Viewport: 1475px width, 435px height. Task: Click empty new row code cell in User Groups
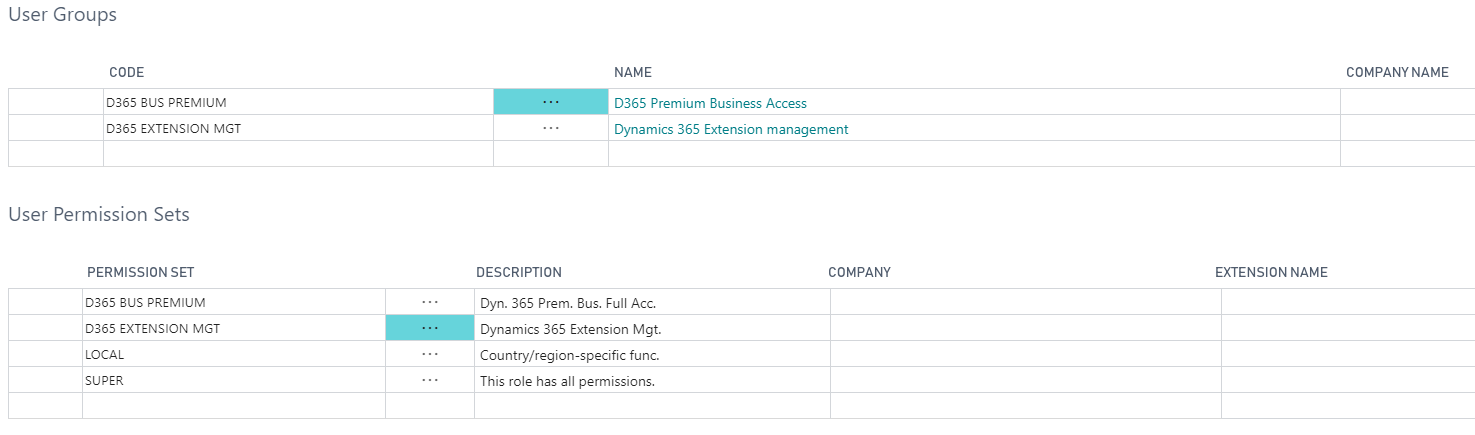tap(299, 154)
